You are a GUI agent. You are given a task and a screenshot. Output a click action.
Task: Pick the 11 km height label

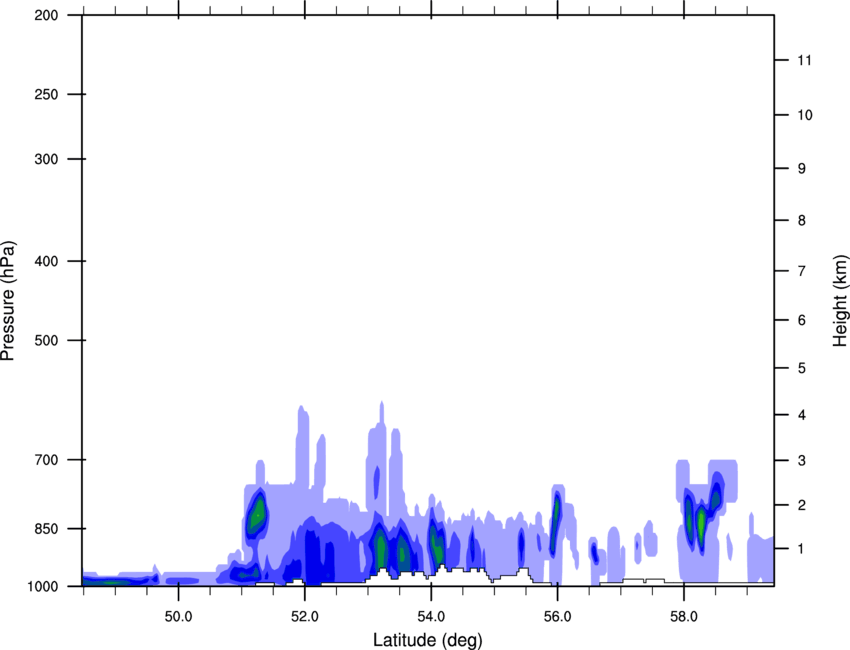coord(805,60)
